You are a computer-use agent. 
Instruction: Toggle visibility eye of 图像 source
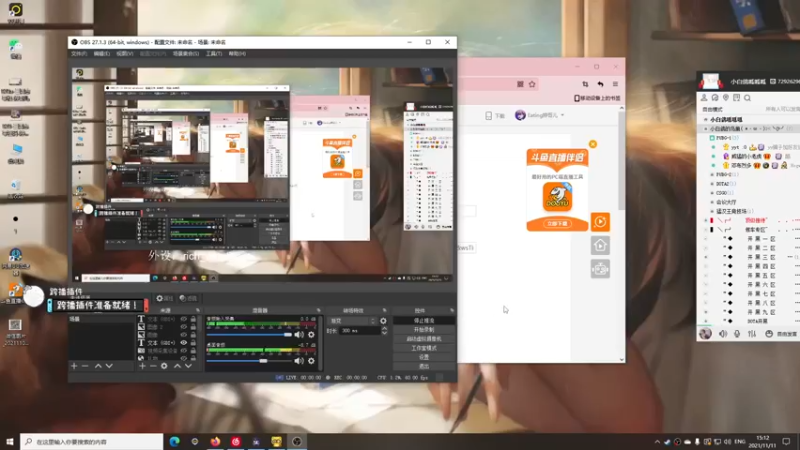tap(184, 335)
